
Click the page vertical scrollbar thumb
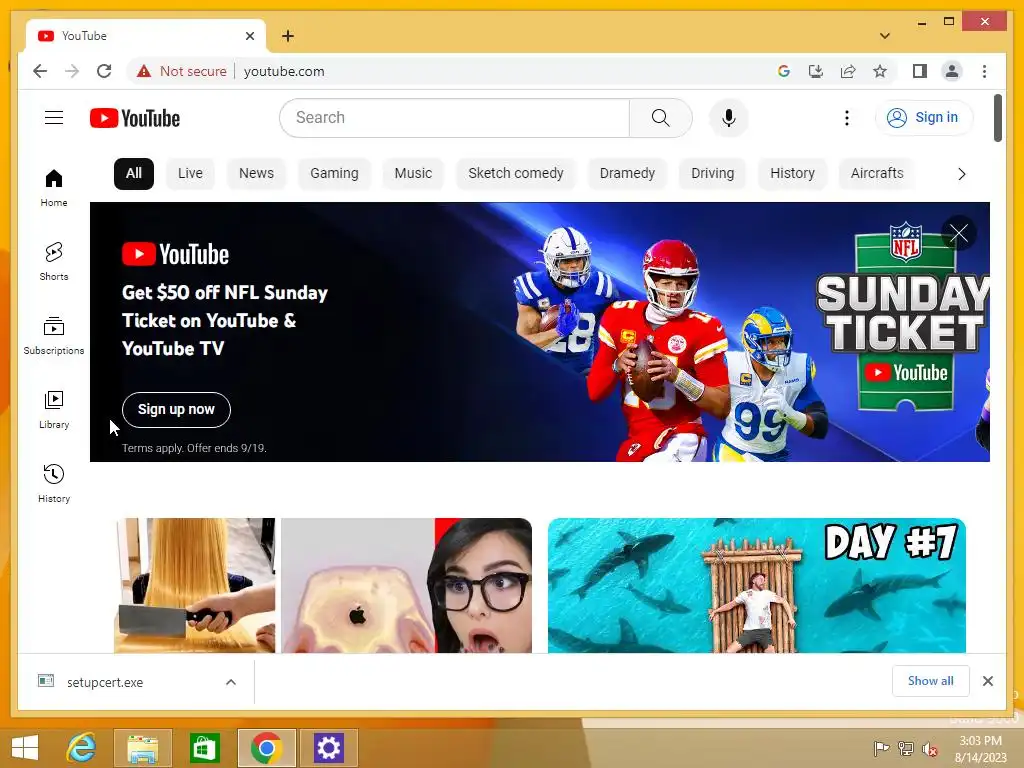coord(997,118)
